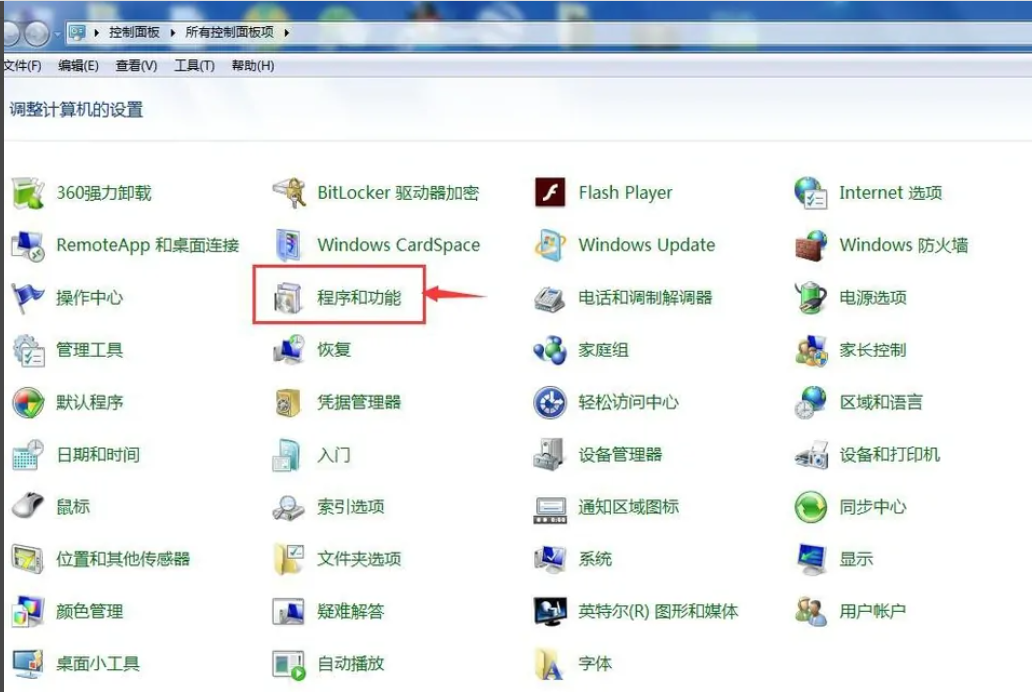Open the back/forward history dropdown arrow
1032x692 pixels.
pos(57,33)
